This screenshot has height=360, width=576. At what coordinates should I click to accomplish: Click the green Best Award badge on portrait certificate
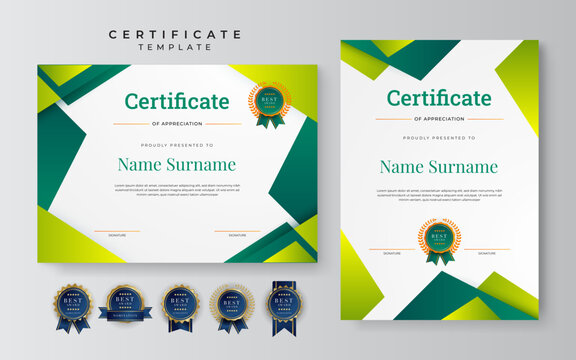(x=439, y=241)
